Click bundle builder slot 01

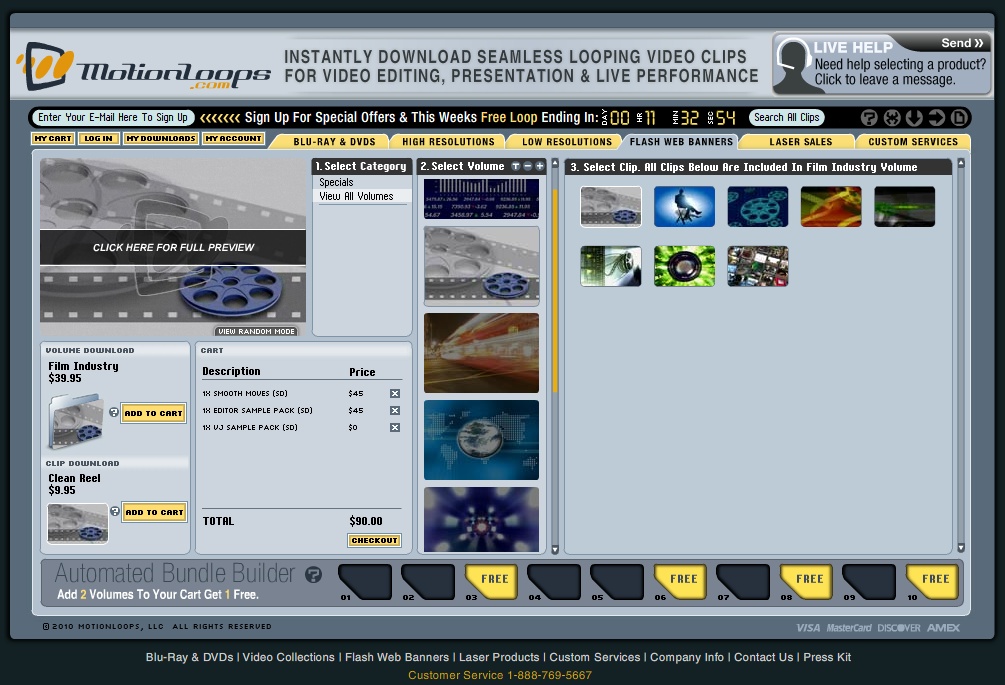tap(365, 582)
